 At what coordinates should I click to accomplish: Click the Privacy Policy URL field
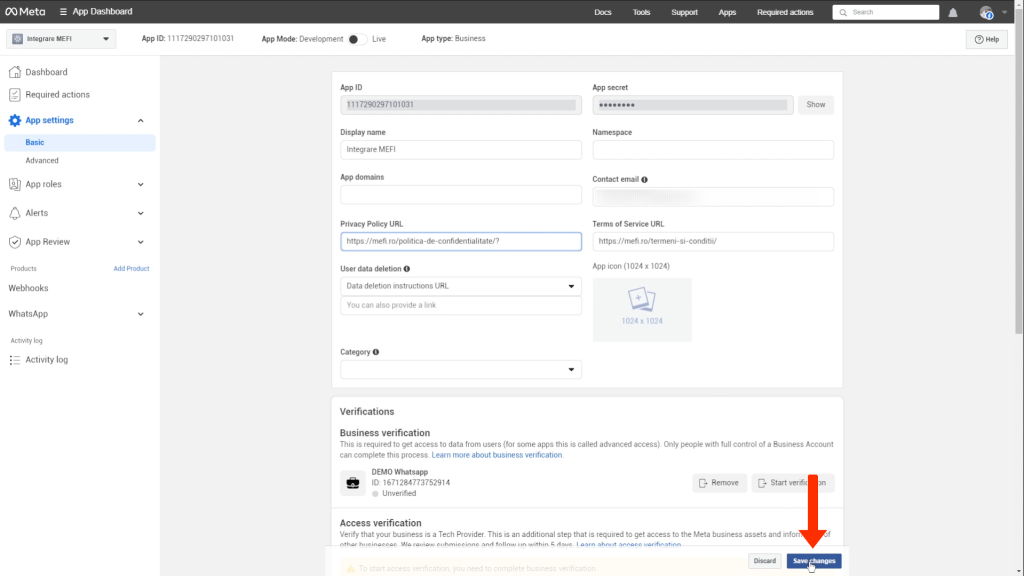[460, 241]
